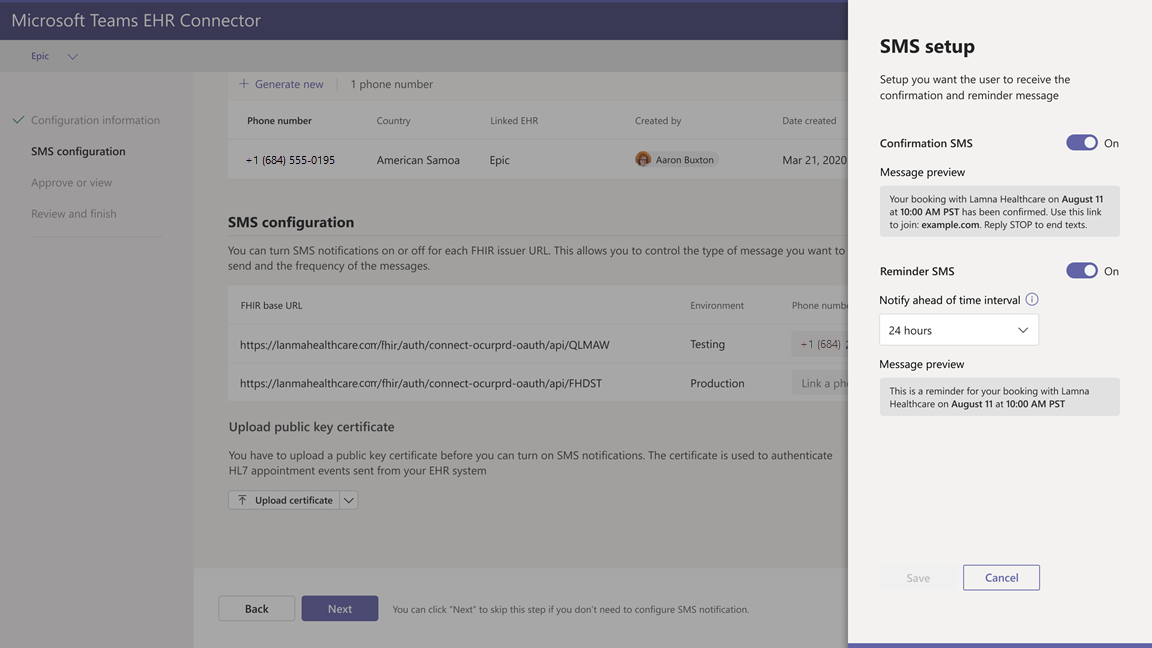Viewport: 1152px width, 648px height.
Task: Open the phone number dropdown for the Testing row
Action: (x=819, y=344)
